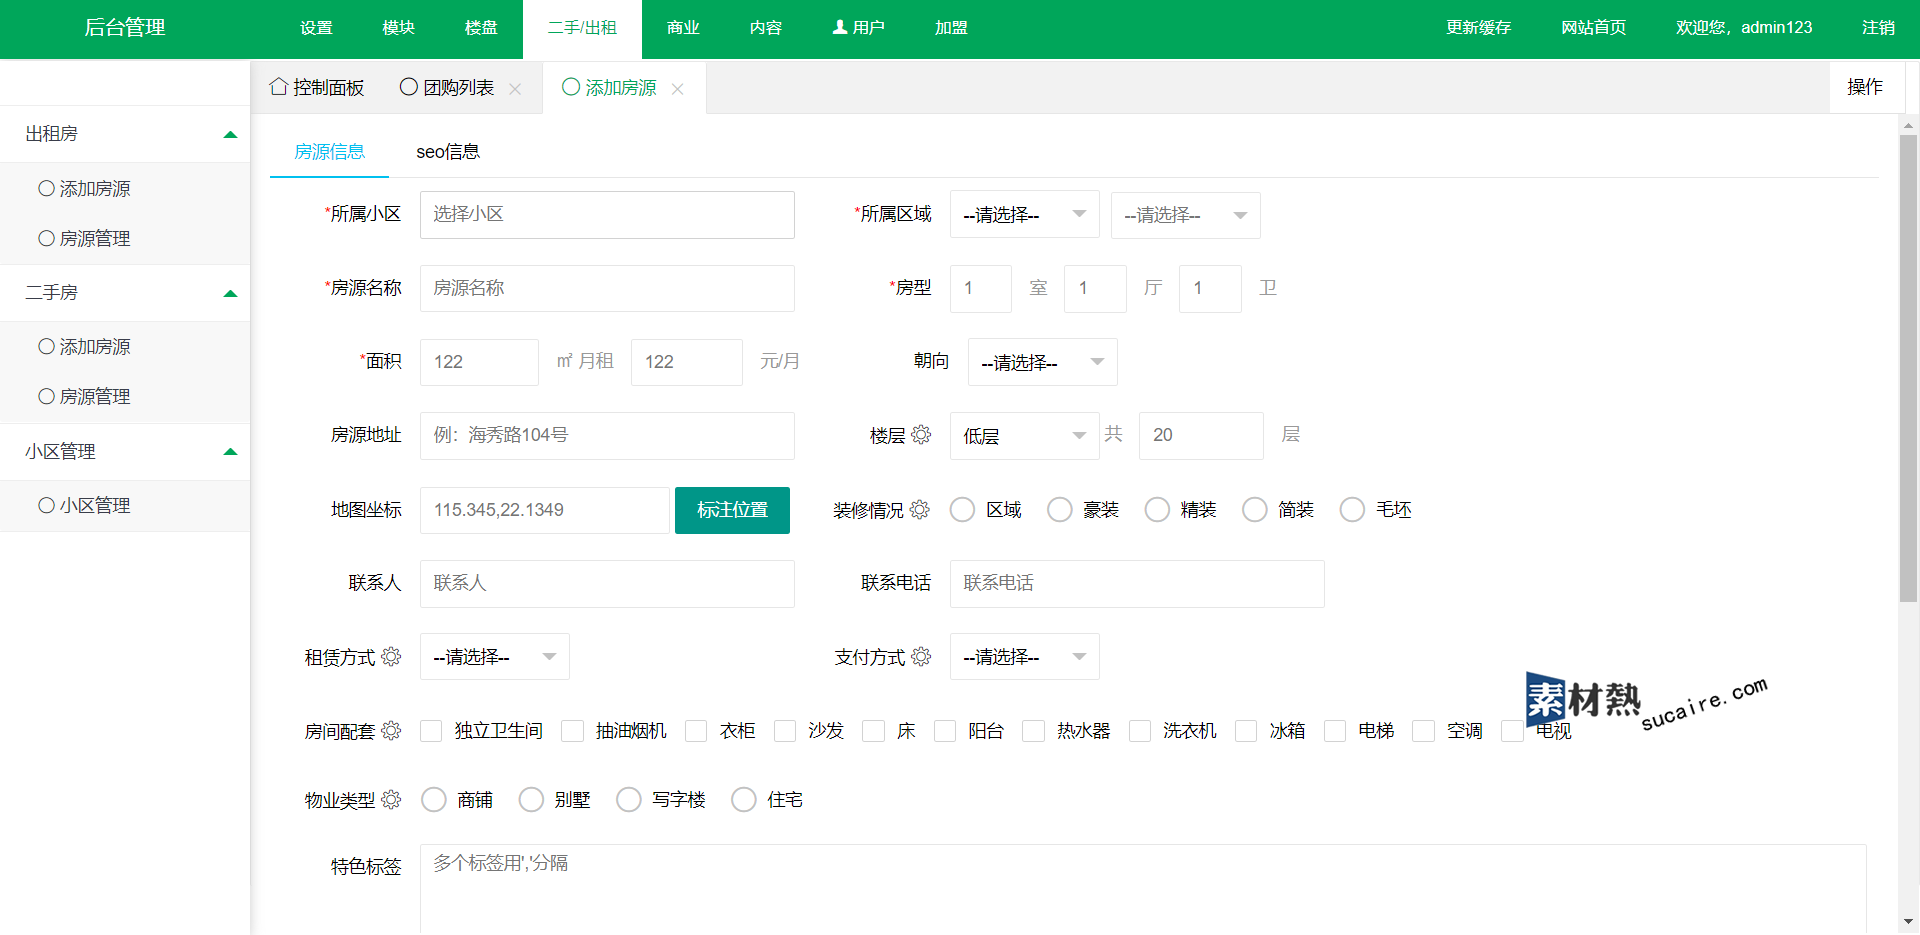1920x935 pixels.
Task: Click the 注销 logout link
Action: [x=1877, y=28]
